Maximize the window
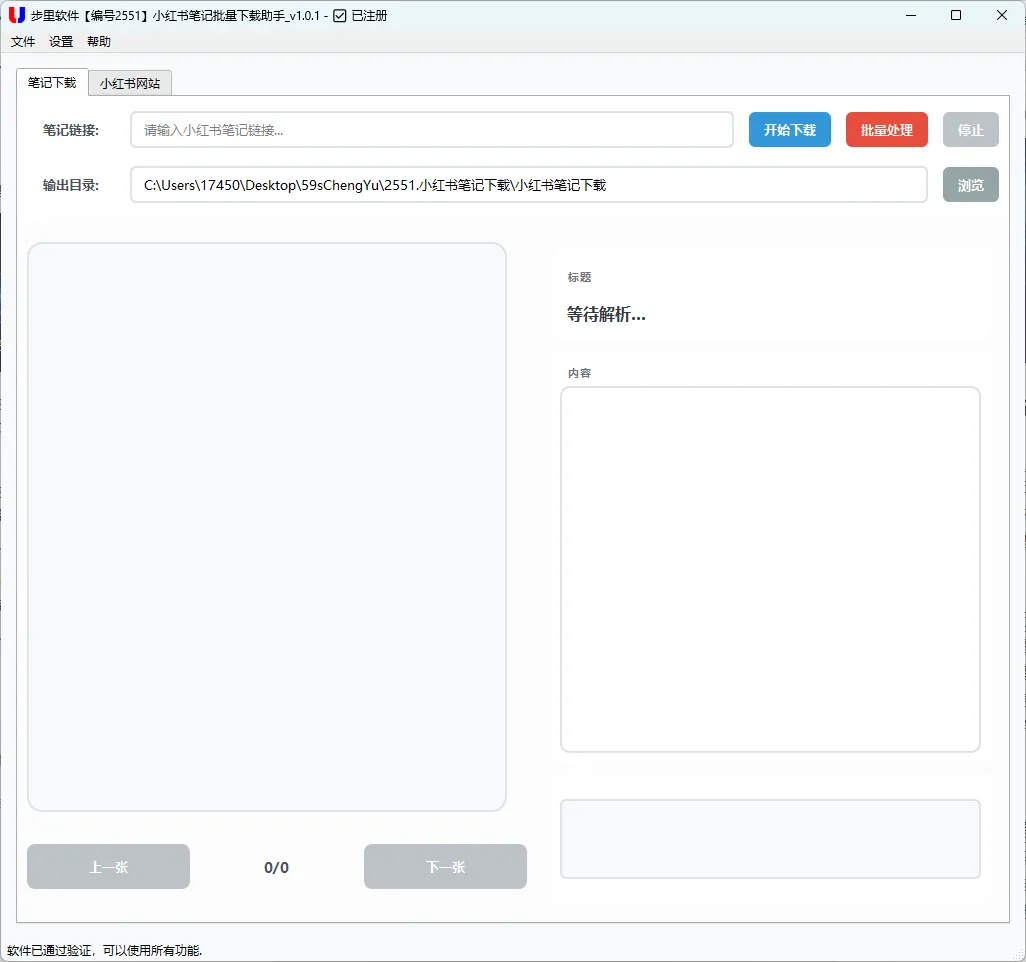This screenshot has width=1026, height=962. pos(956,15)
